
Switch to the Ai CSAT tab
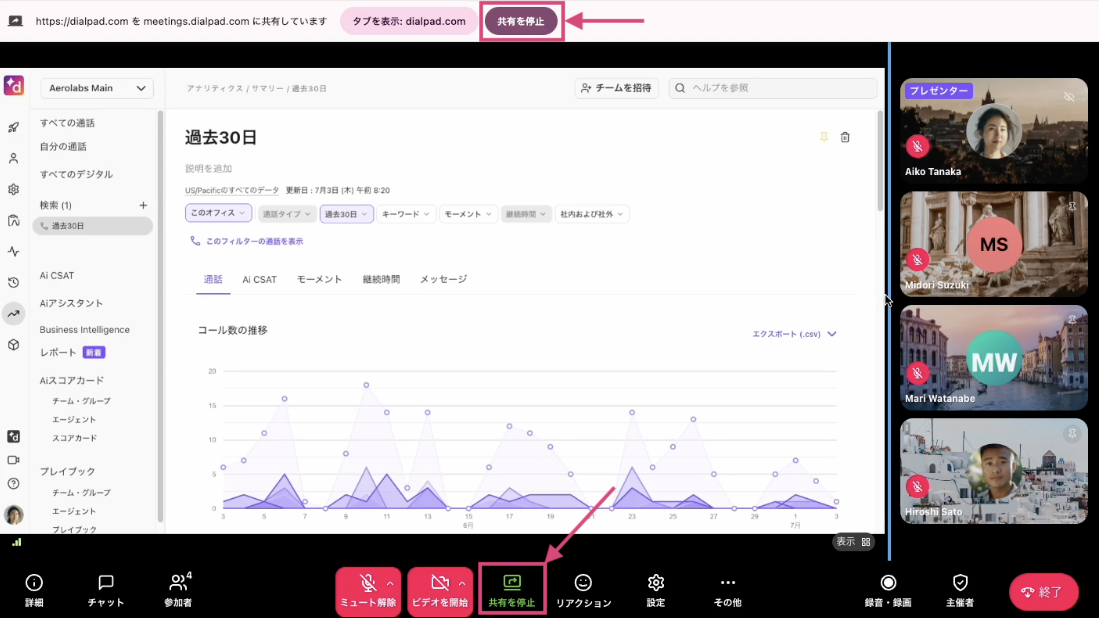(x=259, y=279)
